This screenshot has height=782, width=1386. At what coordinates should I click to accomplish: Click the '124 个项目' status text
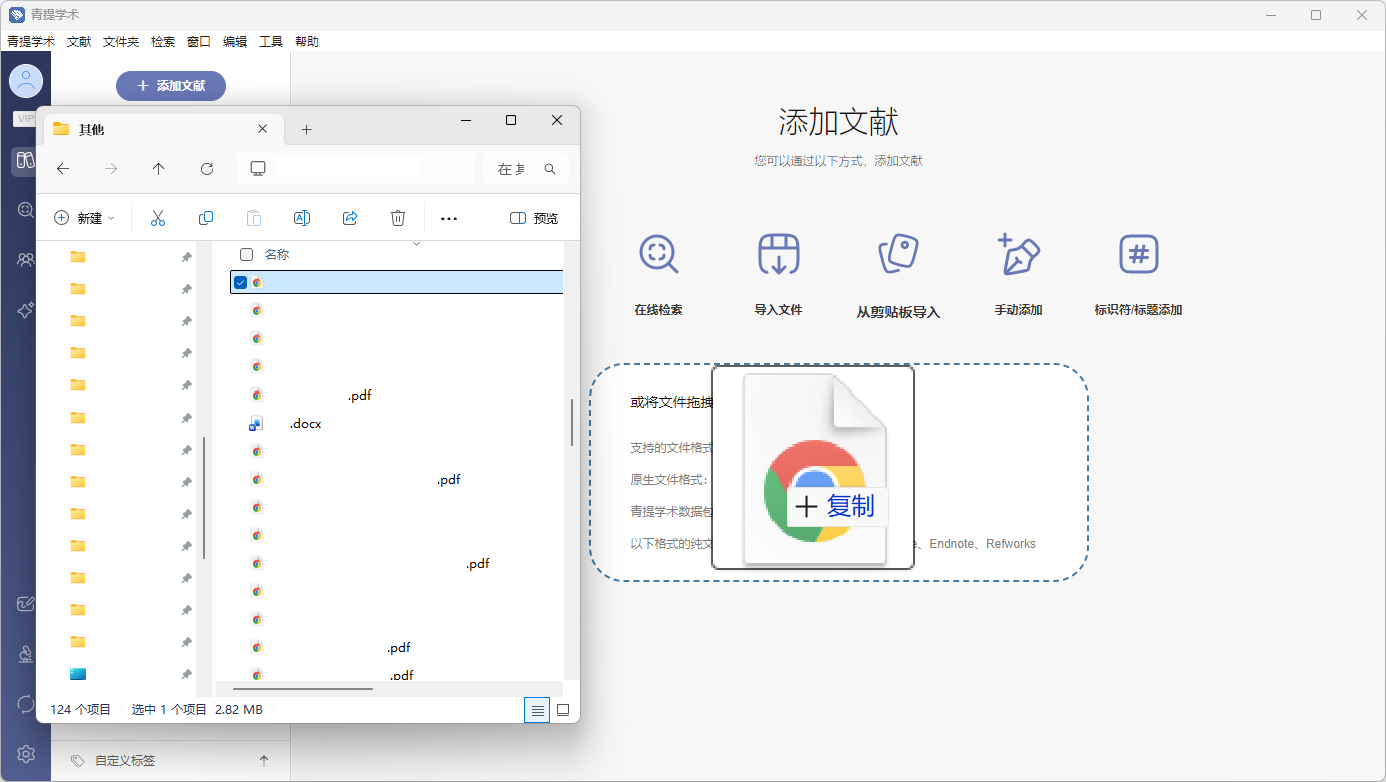pos(81,710)
